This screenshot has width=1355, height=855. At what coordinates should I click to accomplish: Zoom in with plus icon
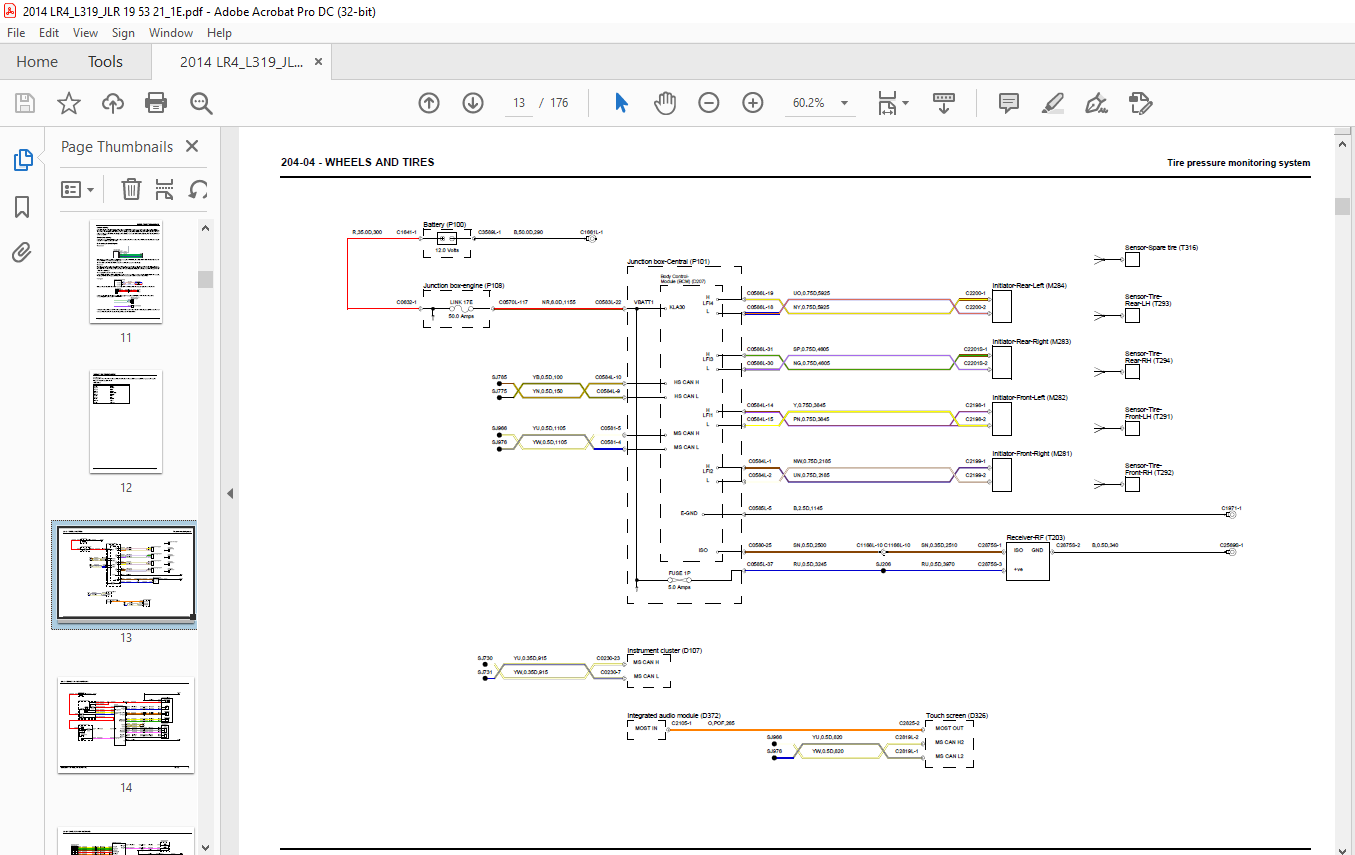753,103
